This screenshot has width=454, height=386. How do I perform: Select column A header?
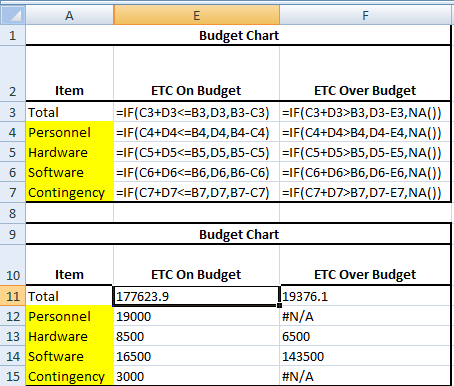(69, 15)
